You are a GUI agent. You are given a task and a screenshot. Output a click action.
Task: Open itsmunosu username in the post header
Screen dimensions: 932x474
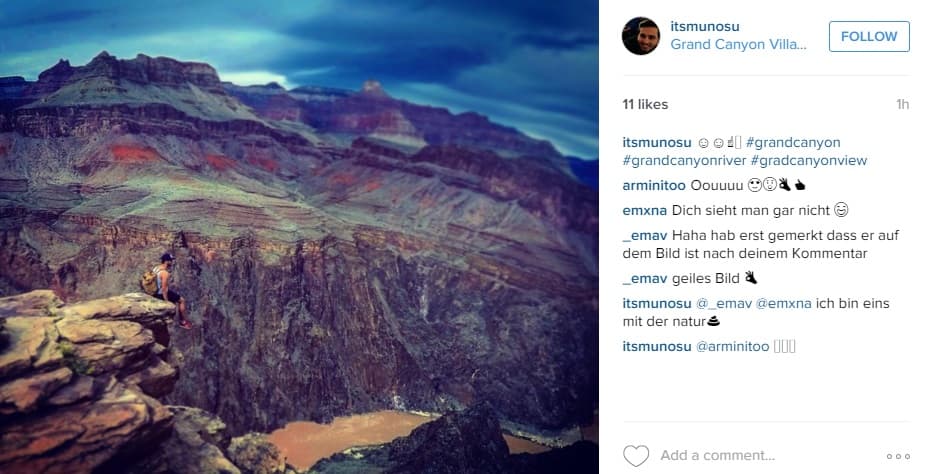pos(705,26)
